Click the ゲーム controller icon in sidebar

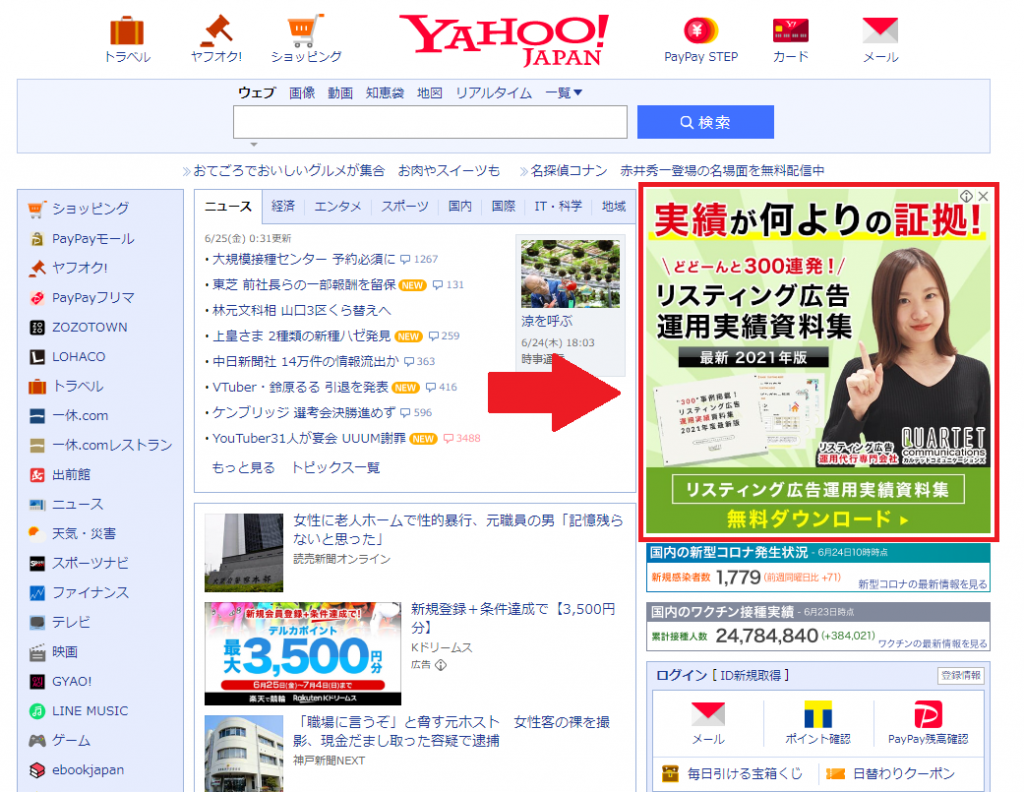pyautogui.click(x=37, y=740)
